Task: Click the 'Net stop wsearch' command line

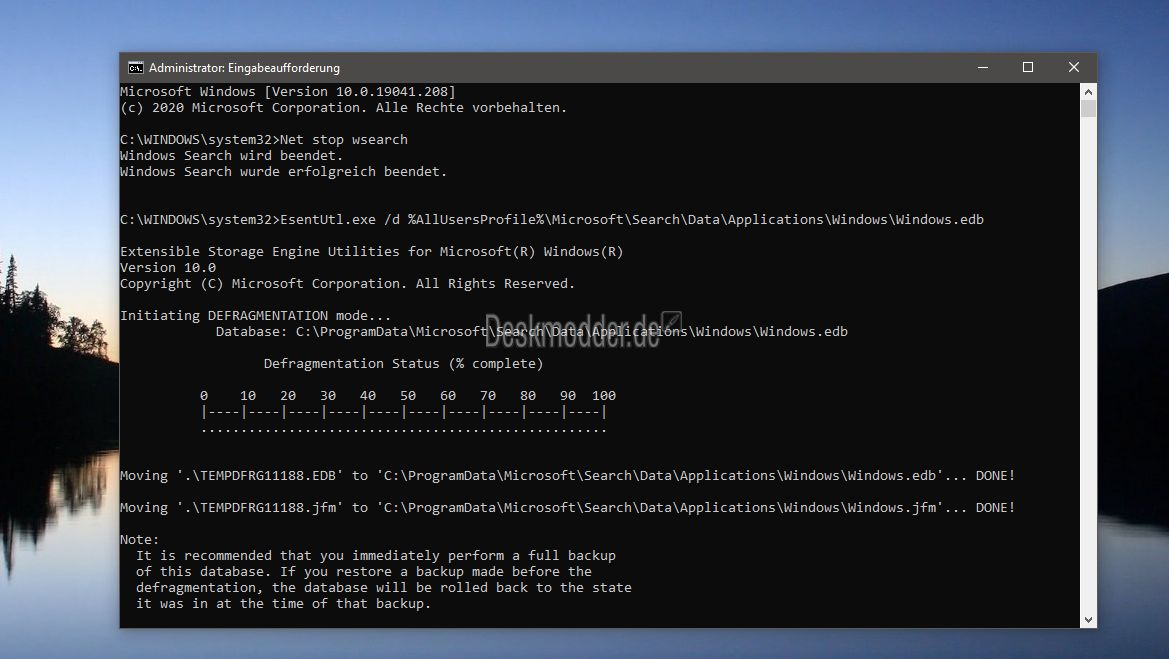Action: click(264, 139)
